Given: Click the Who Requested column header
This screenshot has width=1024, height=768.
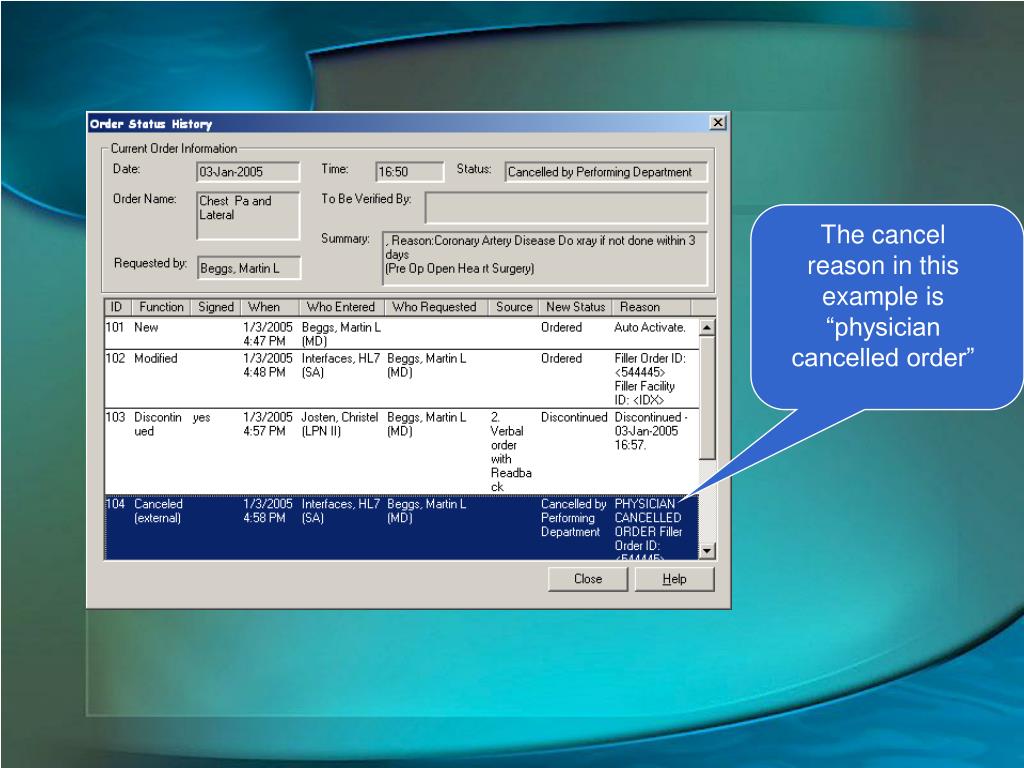Looking at the screenshot, I should (434, 307).
